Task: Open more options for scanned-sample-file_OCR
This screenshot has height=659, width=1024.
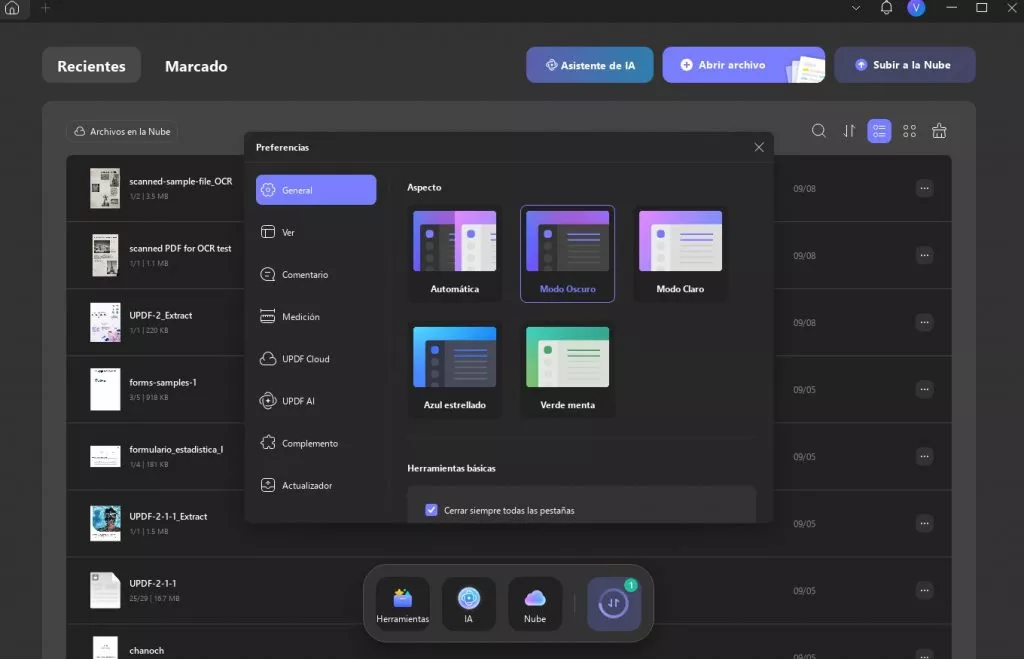Action: tap(924, 188)
